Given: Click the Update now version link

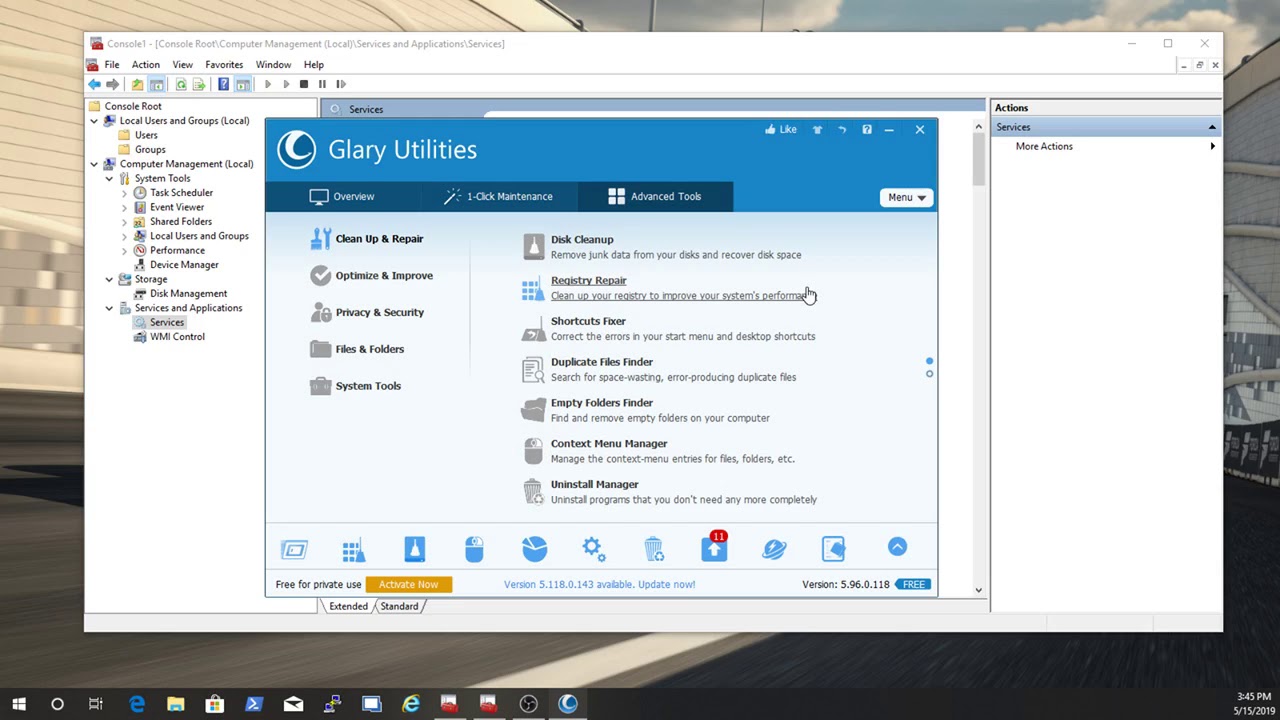Looking at the screenshot, I should (599, 584).
